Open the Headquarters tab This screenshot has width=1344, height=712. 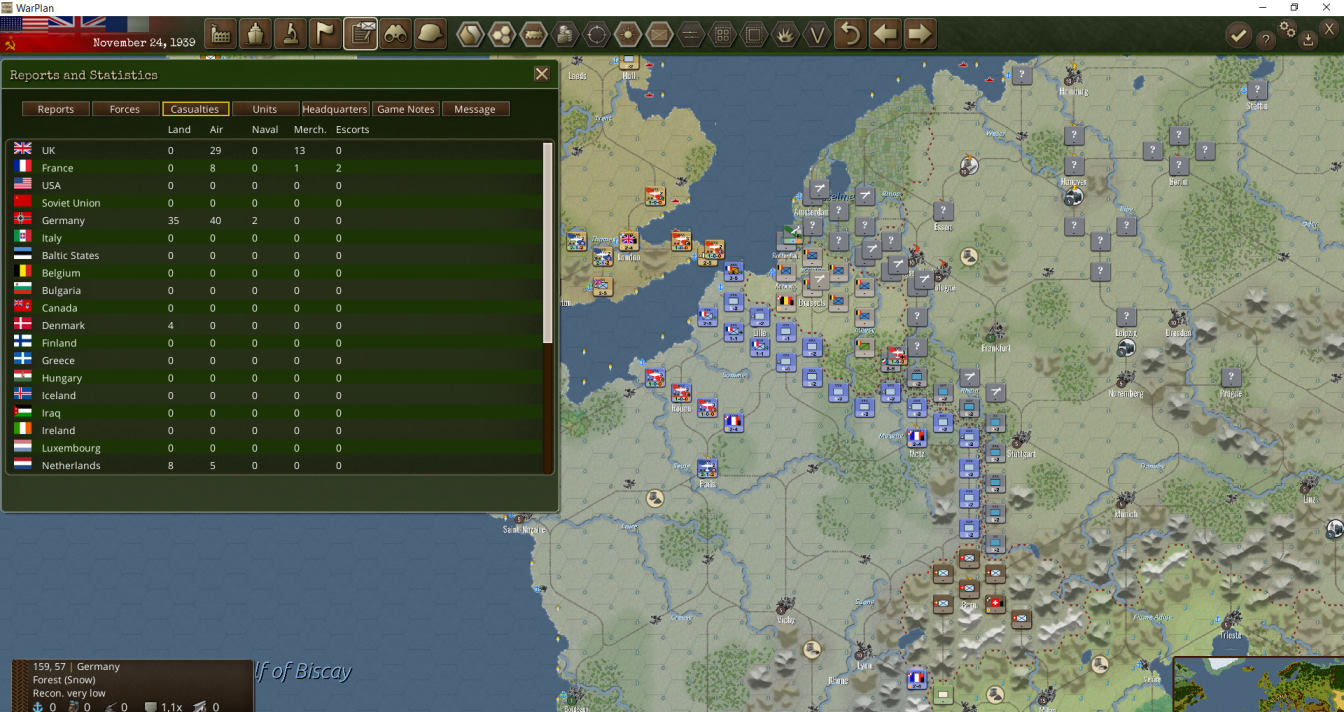335,109
